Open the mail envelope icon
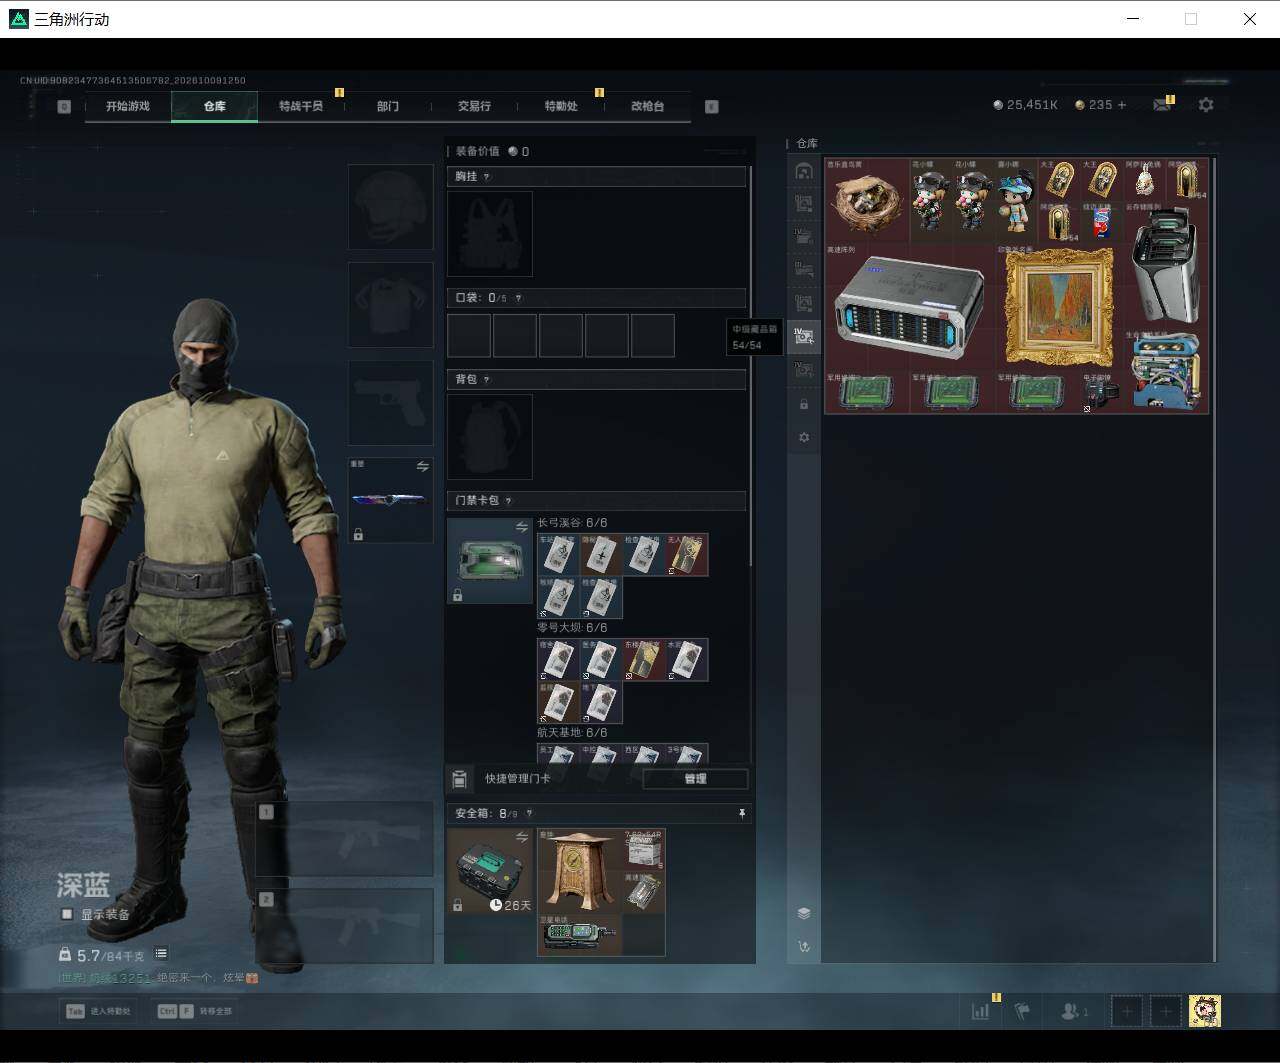The width and height of the screenshot is (1280, 1063). [x=1161, y=105]
